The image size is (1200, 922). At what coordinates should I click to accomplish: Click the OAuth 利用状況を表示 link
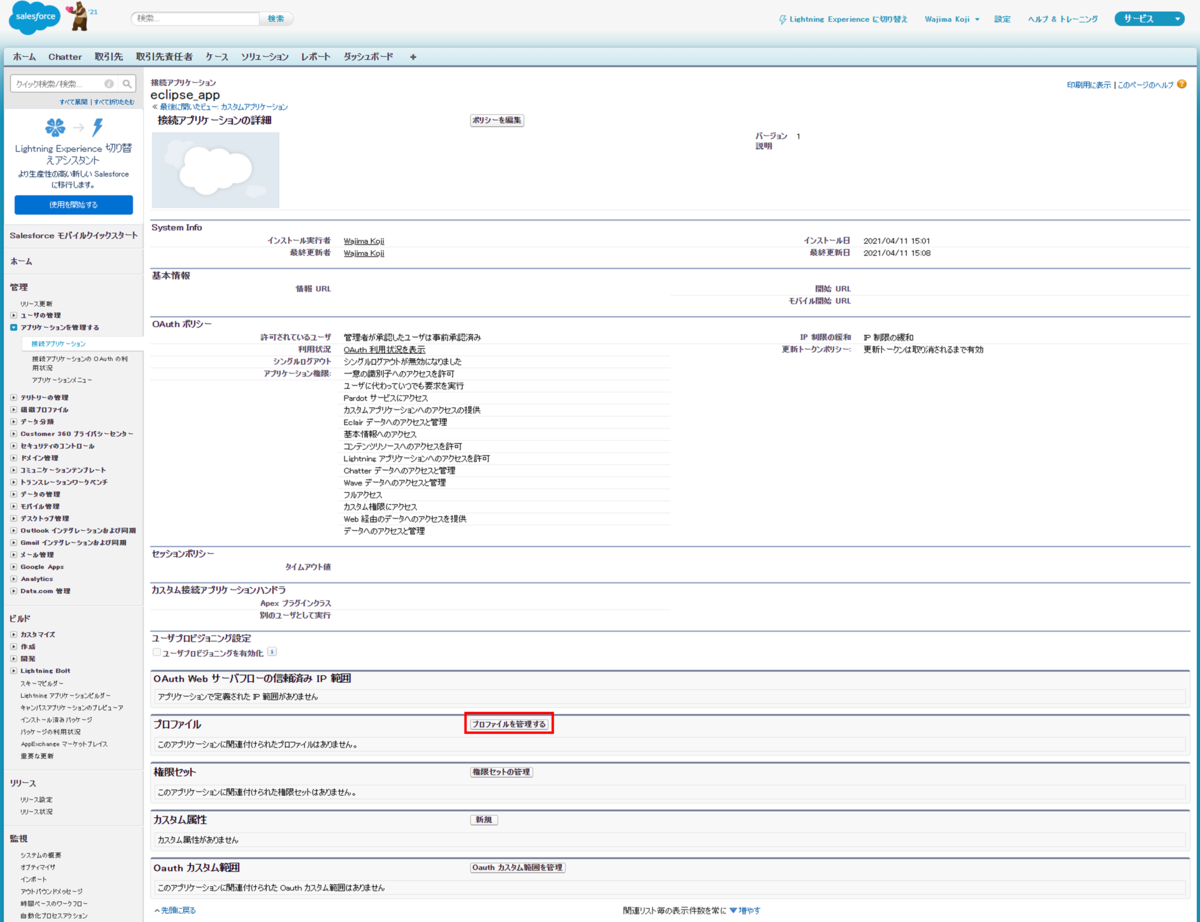click(384, 350)
